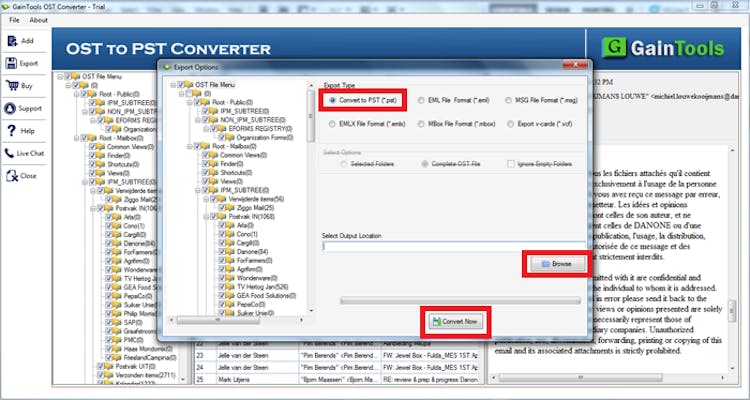Click the Convert Now button
Screen dimensions: 750x400
point(454,321)
